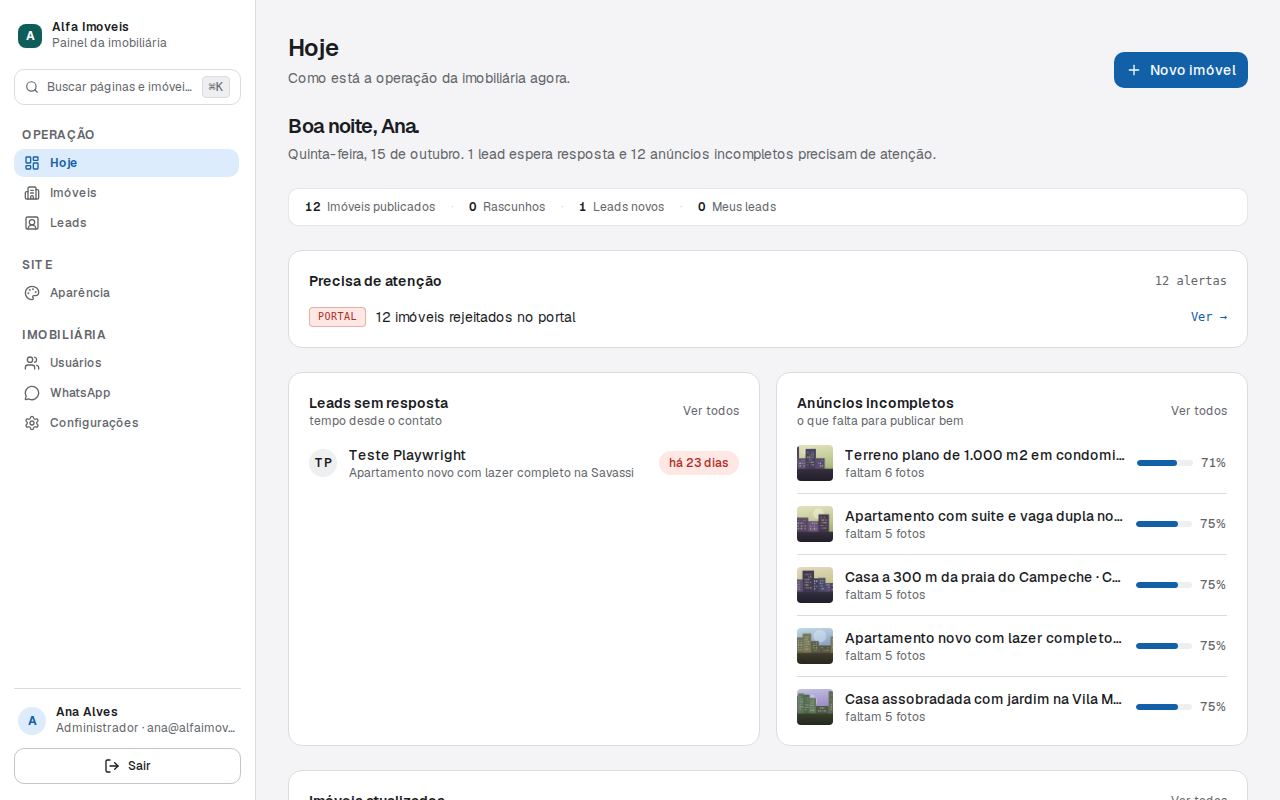Click Ver todos for Anúncios incompletos
This screenshot has height=800, width=1280.
tap(1199, 411)
